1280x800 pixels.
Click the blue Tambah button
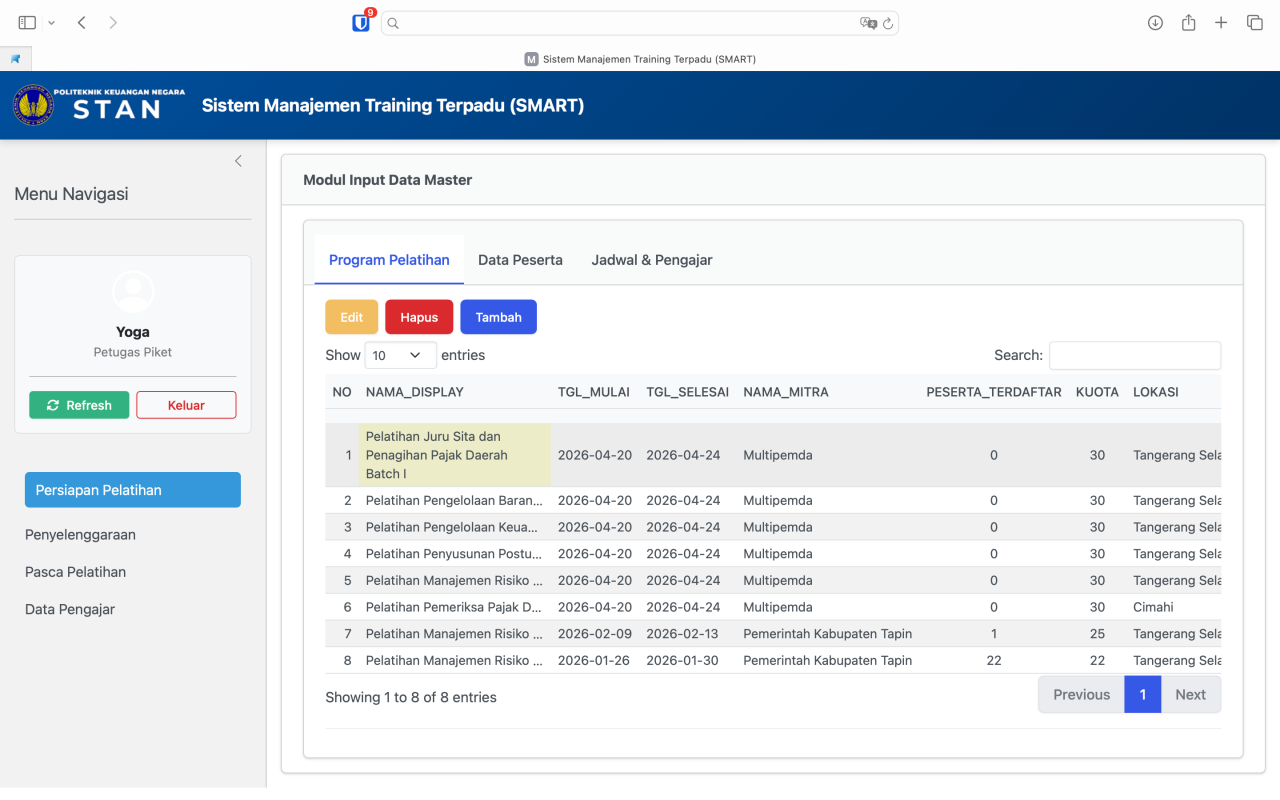[x=498, y=317]
